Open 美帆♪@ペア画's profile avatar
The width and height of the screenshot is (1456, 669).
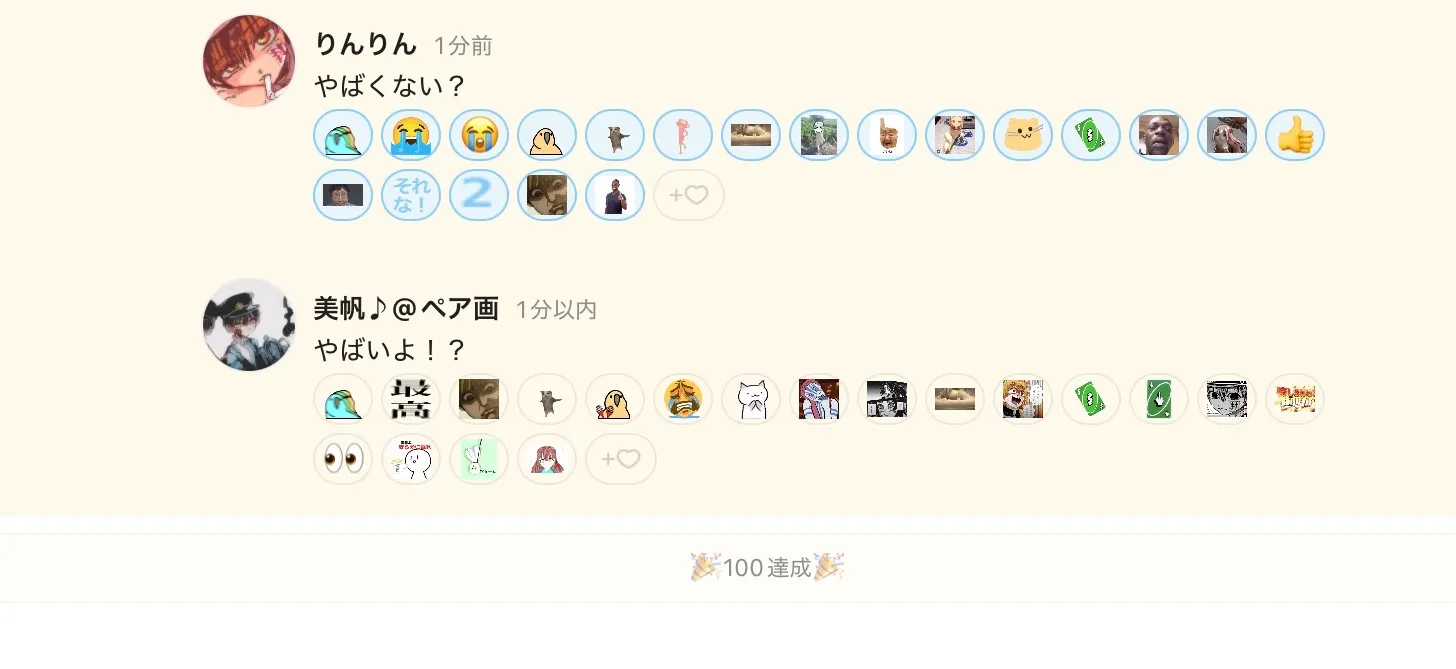click(249, 324)
